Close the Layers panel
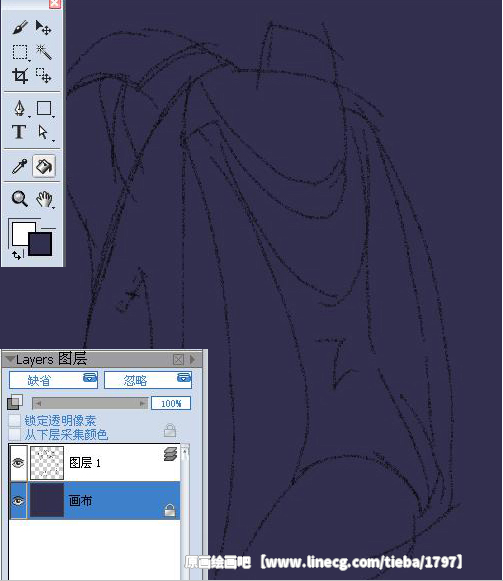Image resolution: width=503 pixels, height=581 pixels. [178, 359]
